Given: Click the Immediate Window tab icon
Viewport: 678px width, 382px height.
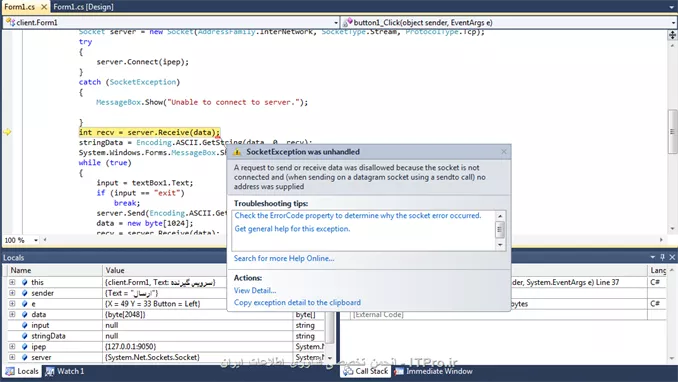Looking at the screenshot, I should pos(399,371).
